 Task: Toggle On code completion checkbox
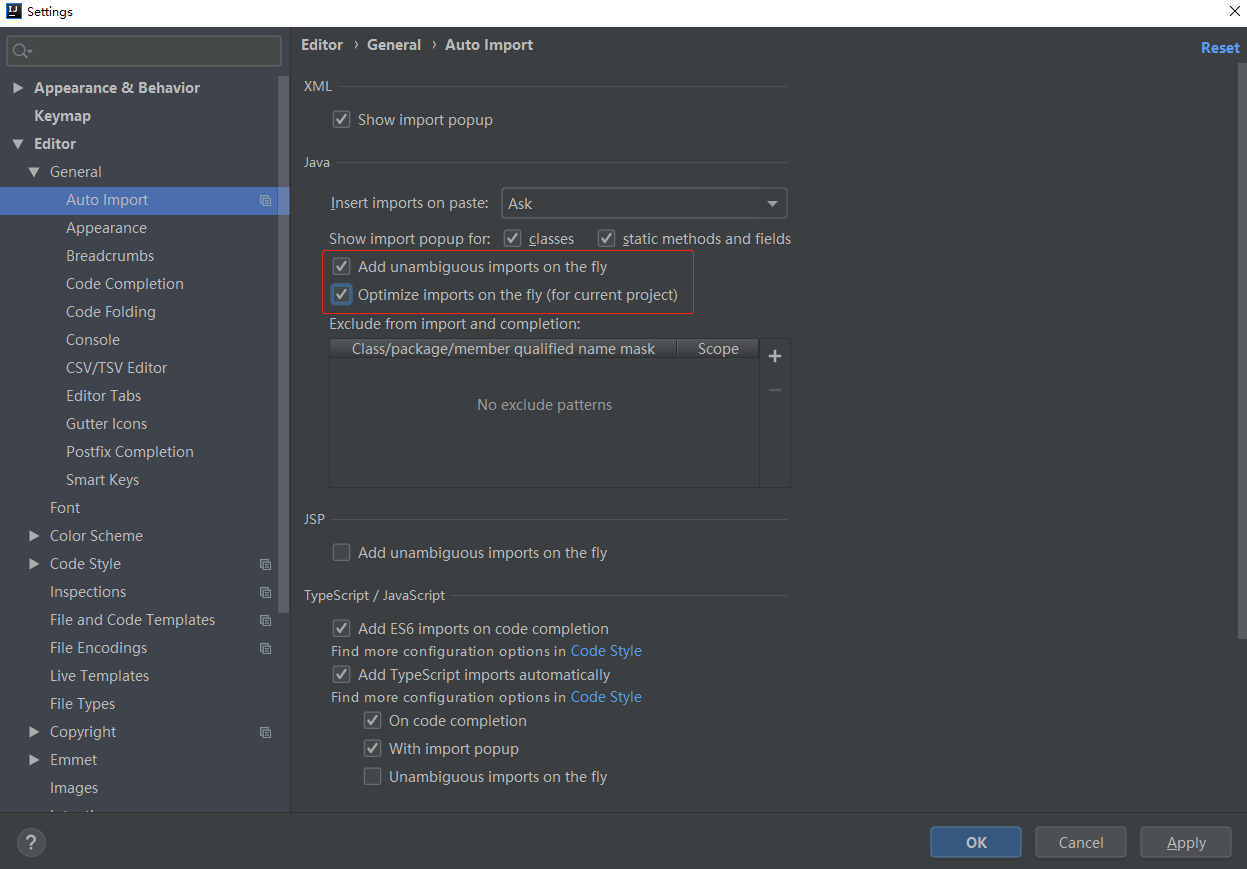373,721
